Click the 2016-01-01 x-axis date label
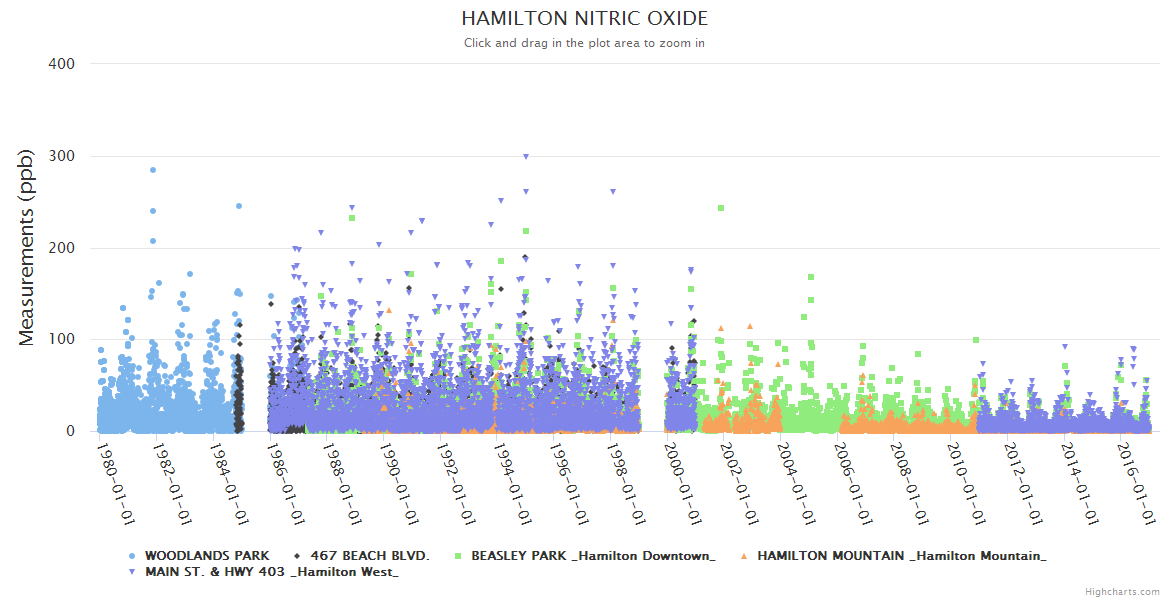Screen dimensions: 1170x600 [1136, 483]
